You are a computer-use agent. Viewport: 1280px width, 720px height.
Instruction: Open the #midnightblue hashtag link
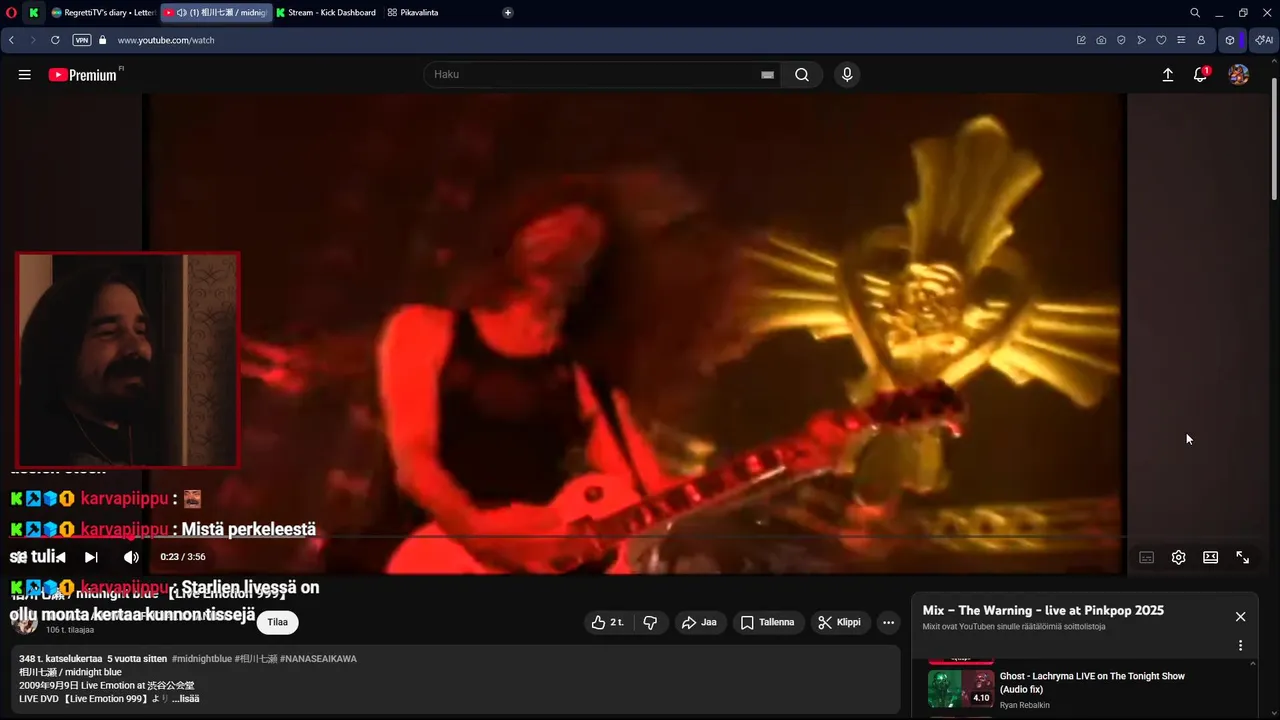tap(202, 659)
